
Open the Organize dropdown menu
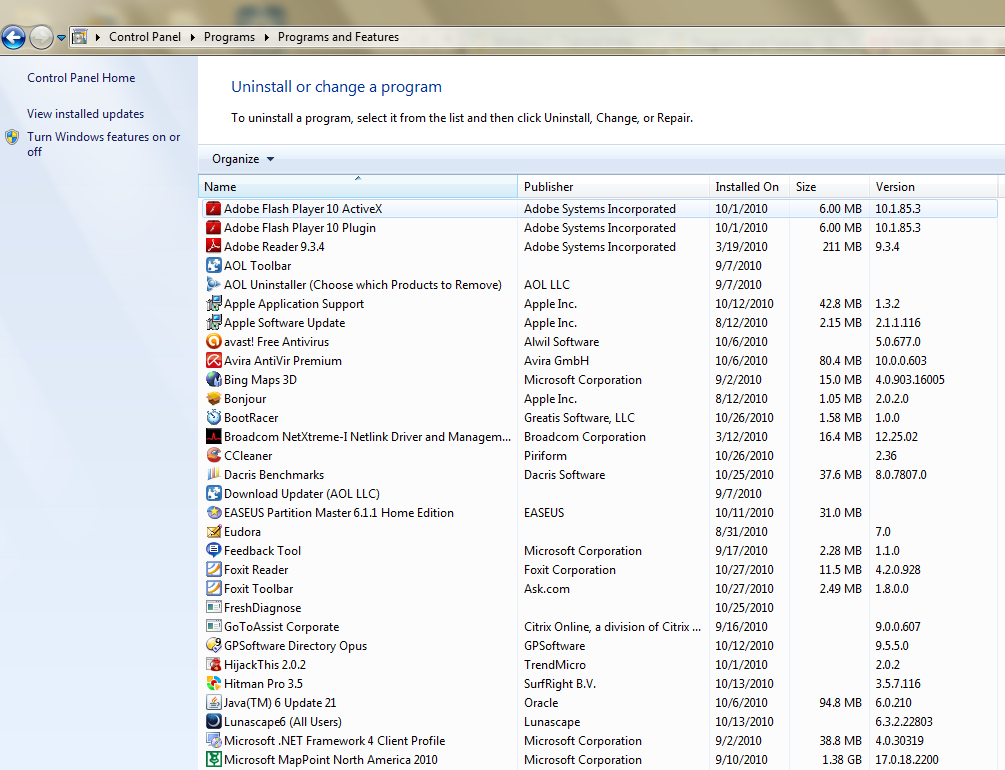243,159
